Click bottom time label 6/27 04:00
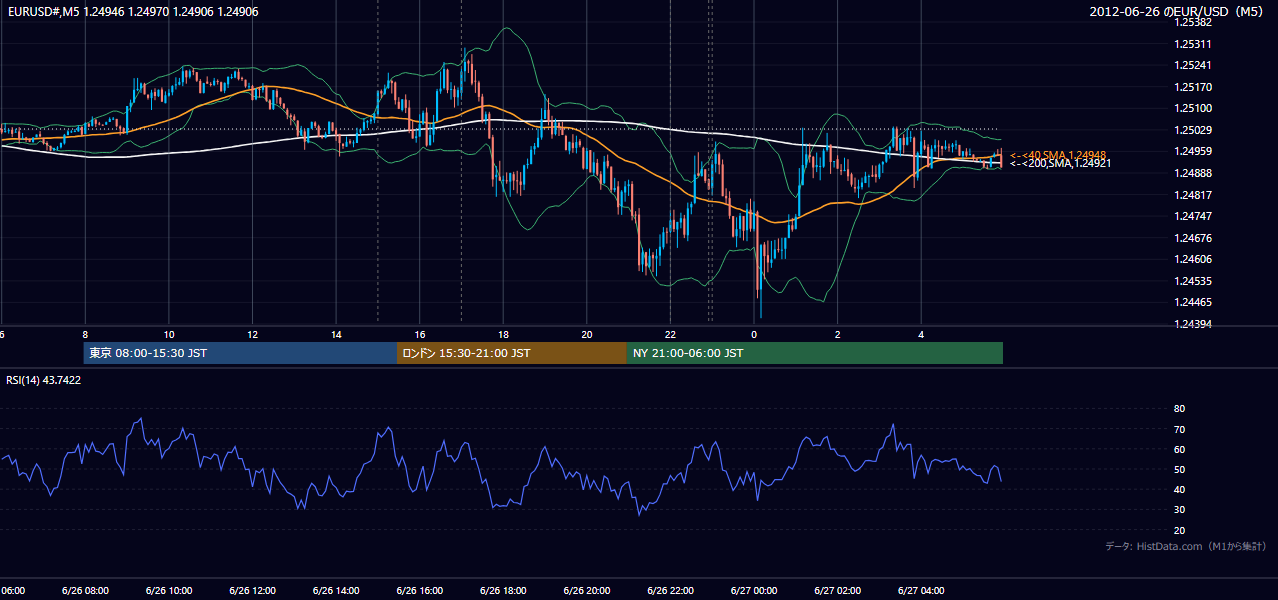Image resolution: width=1278 pixels, height=600 pixels. tap(920, 591)
